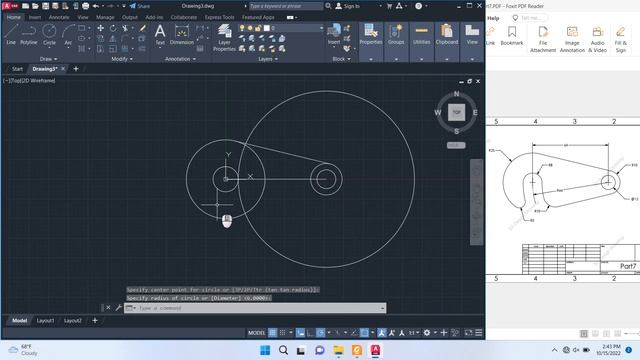The width and height of the screenshot is (640, 360).
Task: Click the Fillet tool icon
Action: pos(125,39)
